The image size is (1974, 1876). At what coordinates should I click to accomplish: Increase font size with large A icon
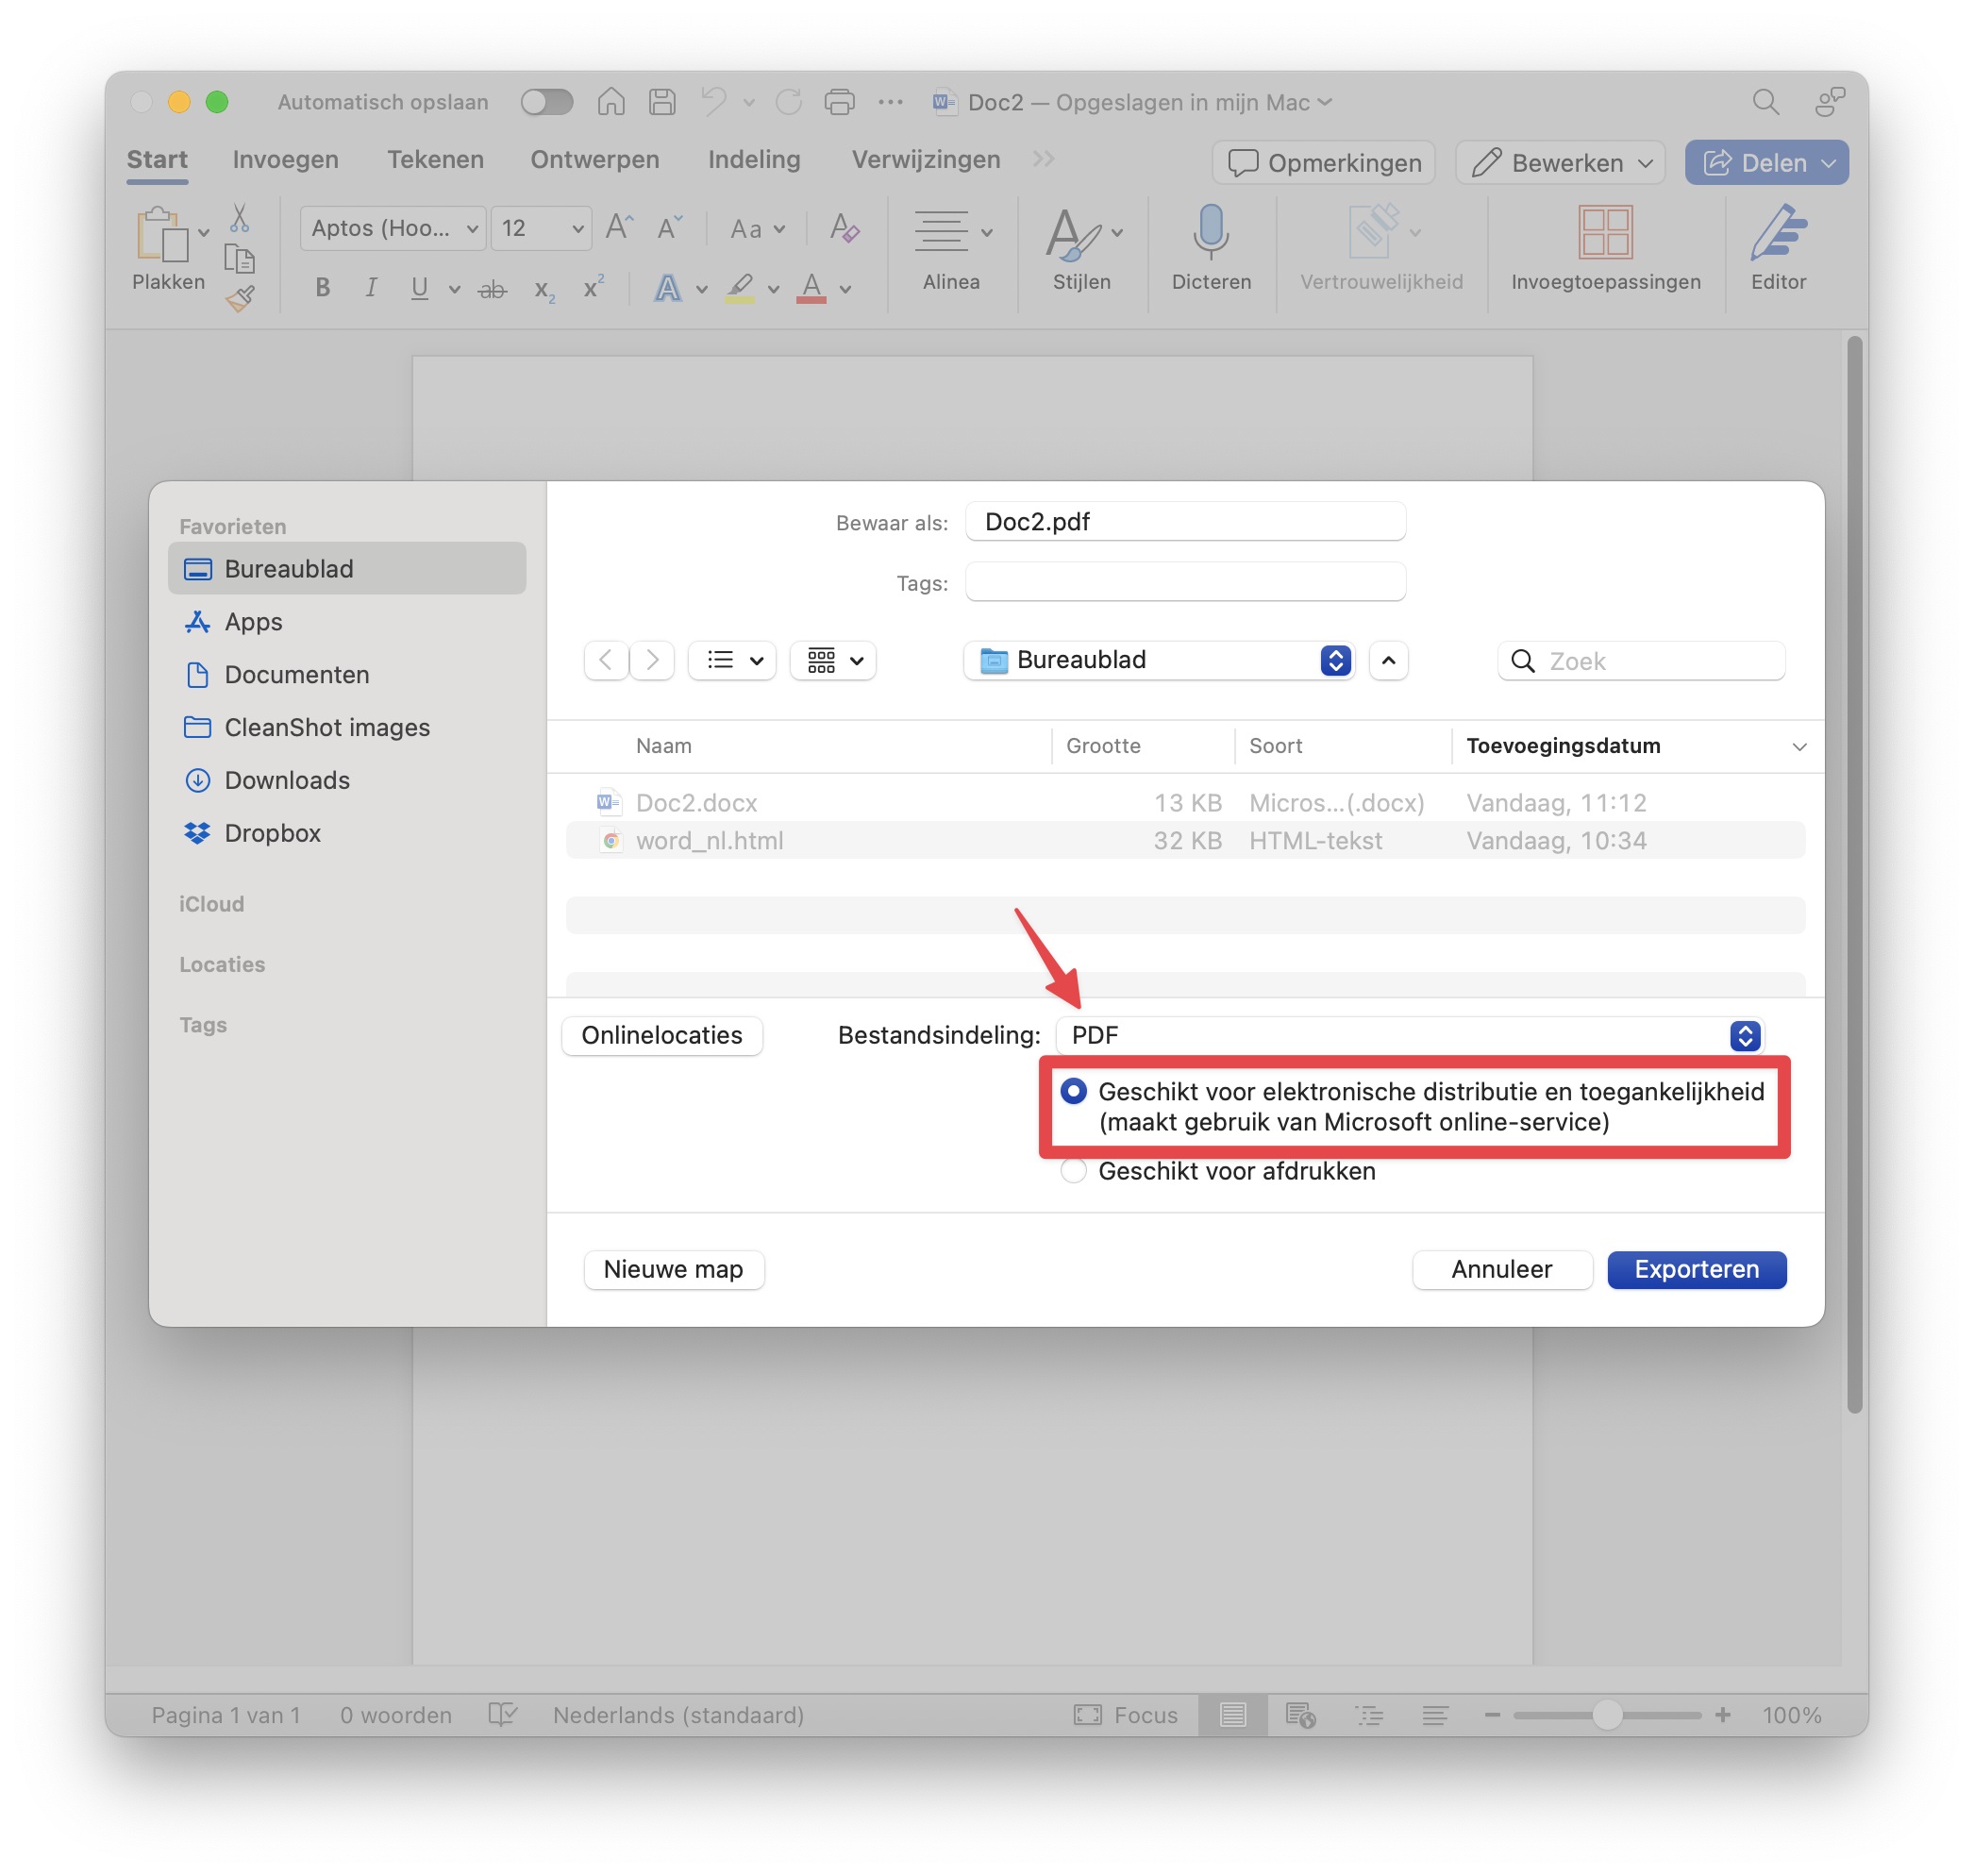tap(619, 228)
